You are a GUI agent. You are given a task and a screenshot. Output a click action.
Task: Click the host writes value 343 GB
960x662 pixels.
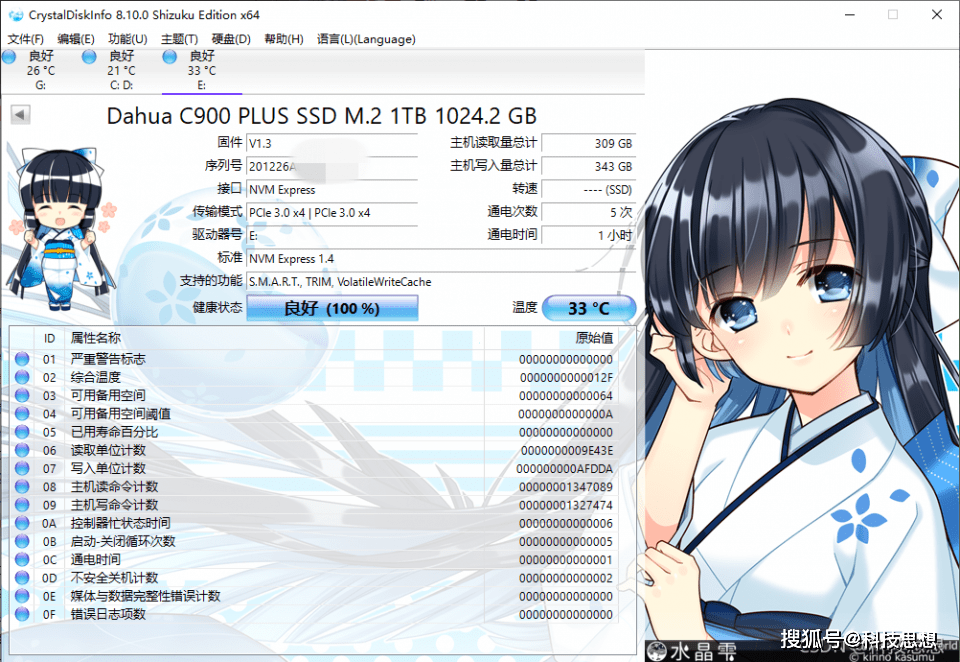[x=589, y=167]
